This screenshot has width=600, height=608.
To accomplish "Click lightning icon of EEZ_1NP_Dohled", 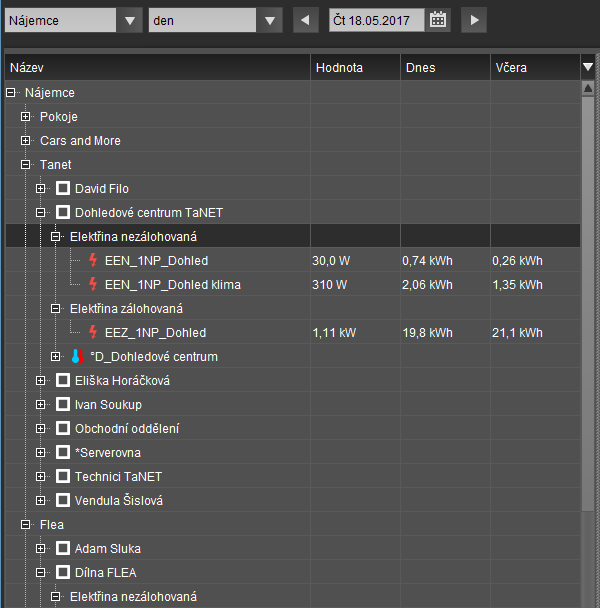I will 94,333.
